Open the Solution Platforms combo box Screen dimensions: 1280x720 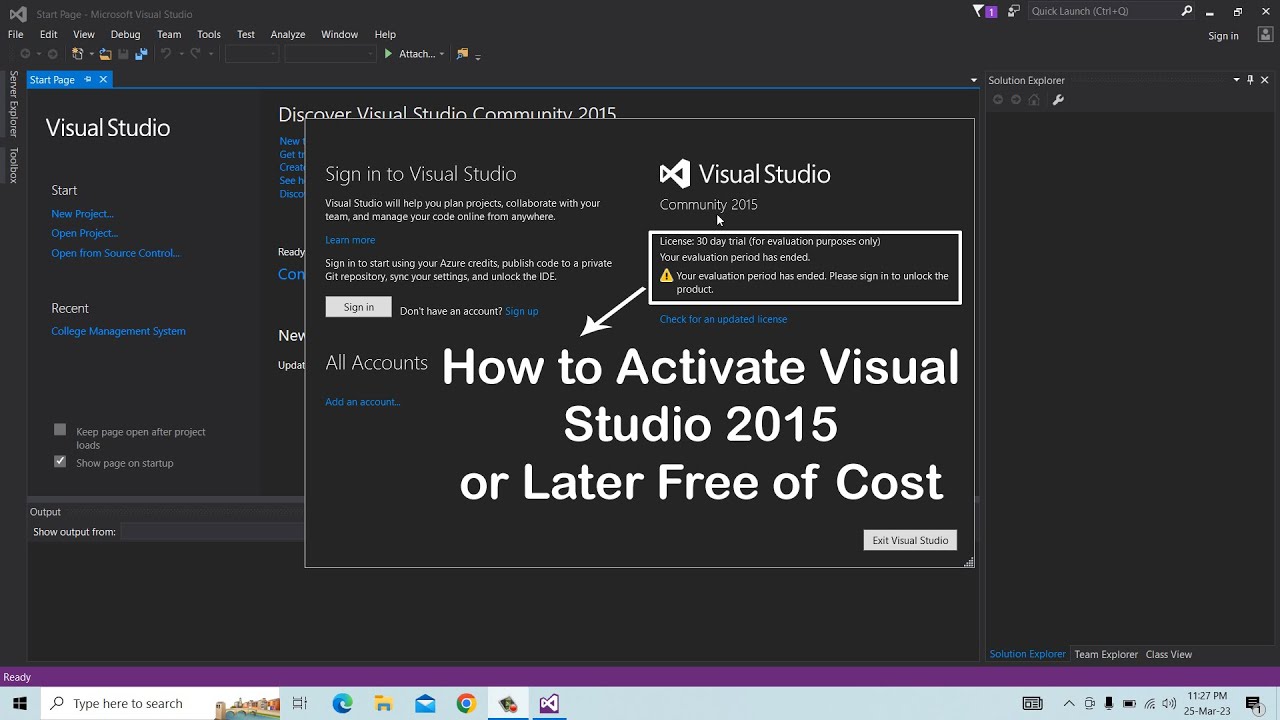(329, 54)
